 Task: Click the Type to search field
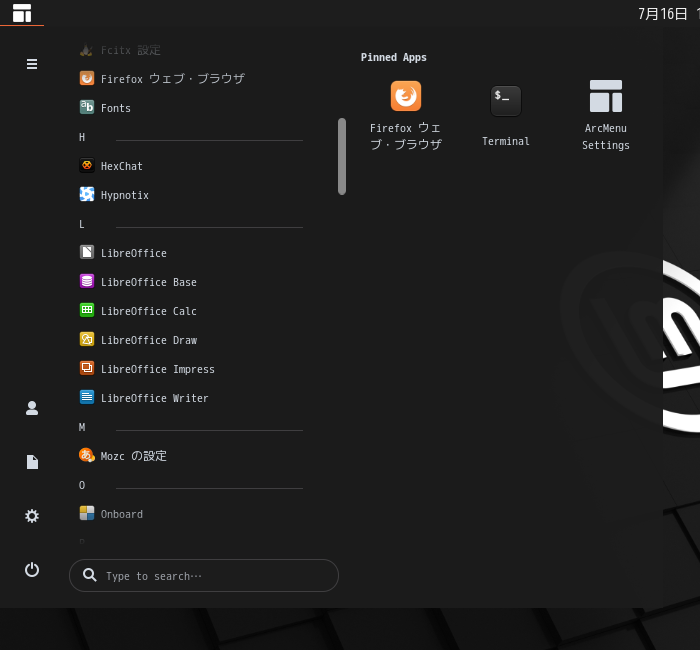pyautogui.click(x=204, y=575)
